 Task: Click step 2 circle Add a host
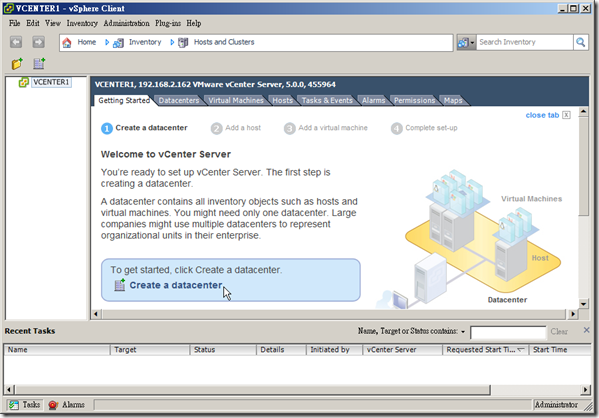click(216, 128)
